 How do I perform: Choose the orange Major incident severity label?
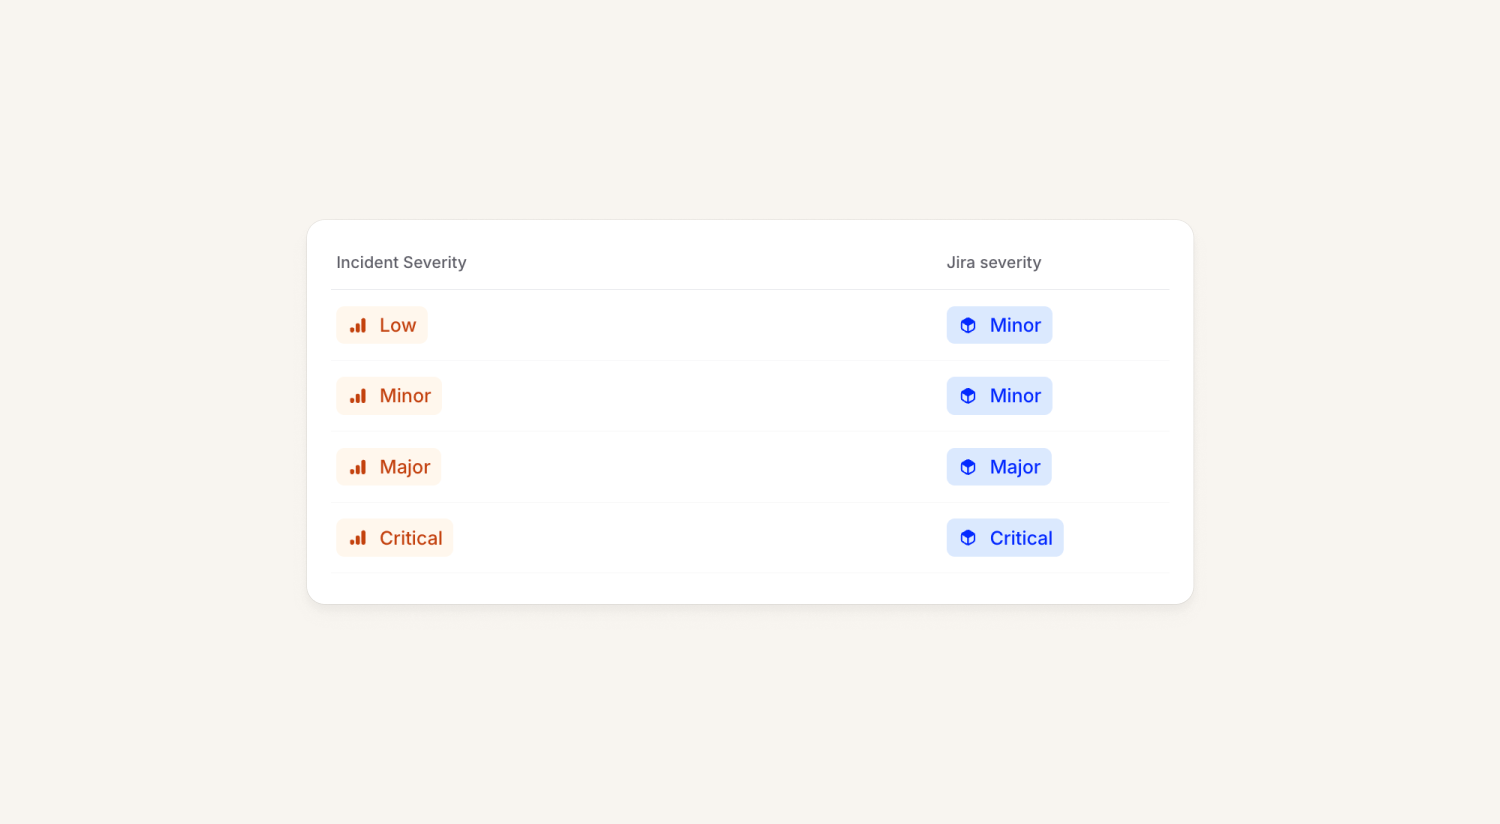pyautogui.click(x=405, y=467)
